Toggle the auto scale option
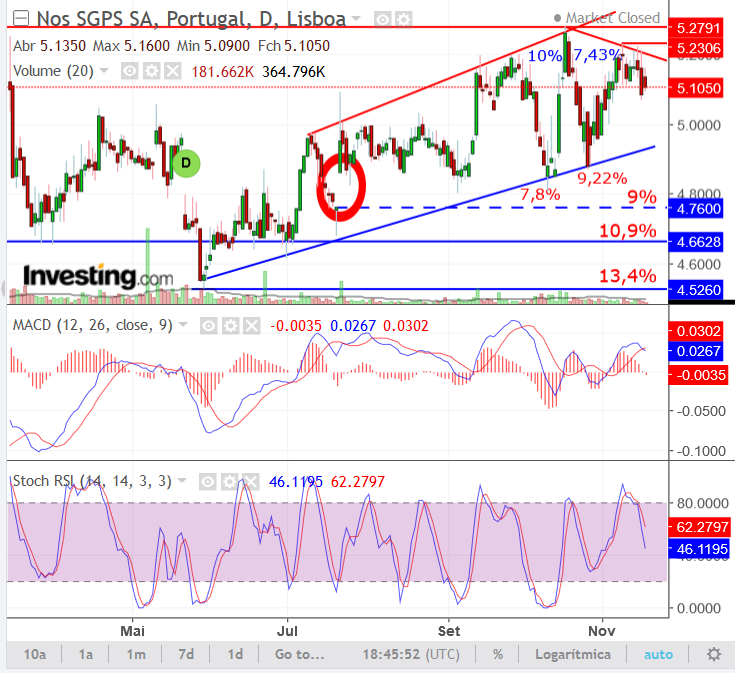The height and width of the screenshot is (673, 735). [658, 654]
